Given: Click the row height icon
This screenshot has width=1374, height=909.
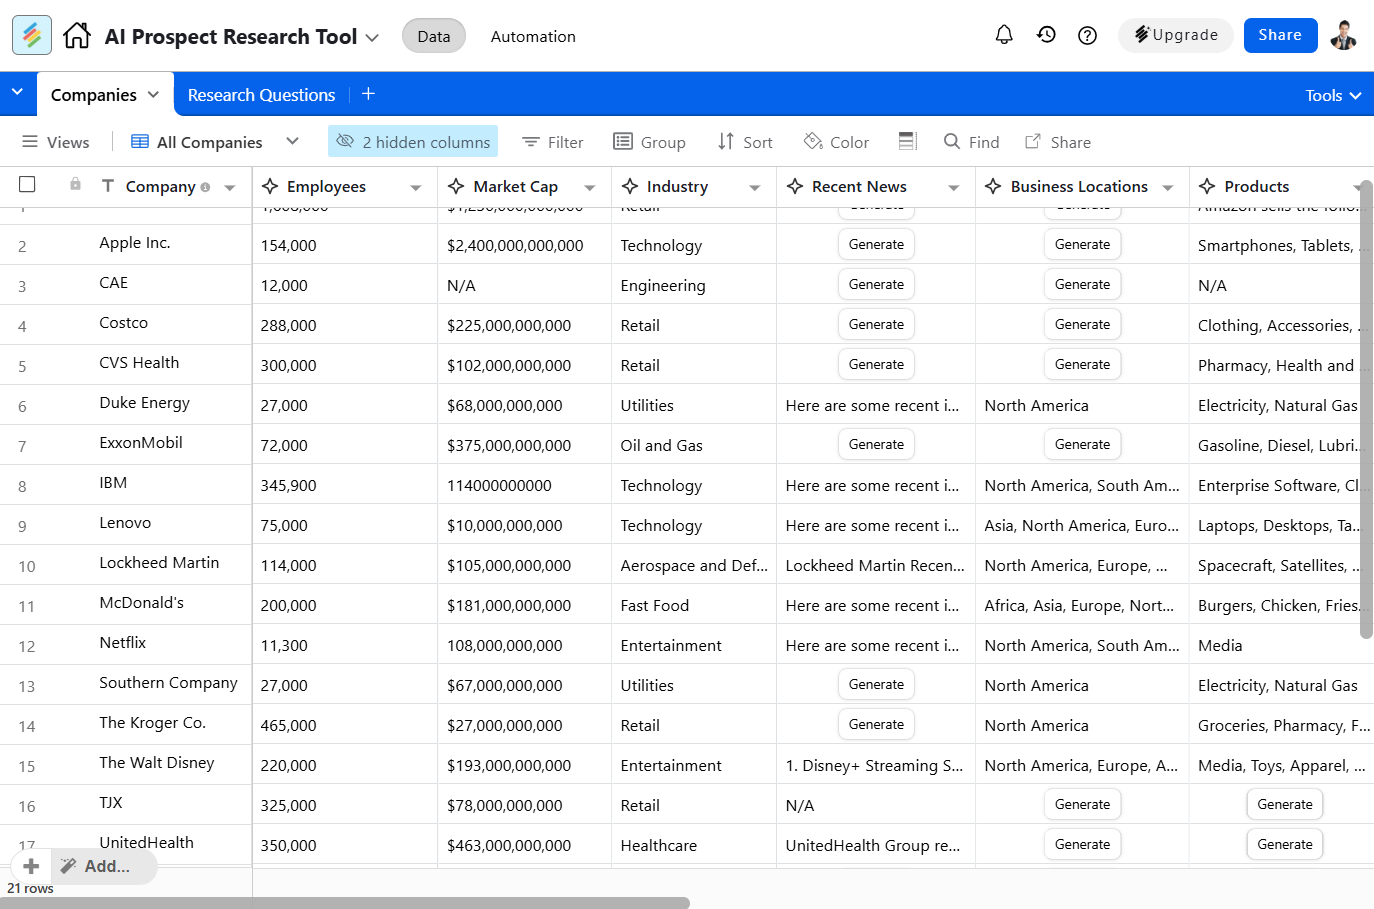Looking at the screenshot, I should click(x=907, y=142).
